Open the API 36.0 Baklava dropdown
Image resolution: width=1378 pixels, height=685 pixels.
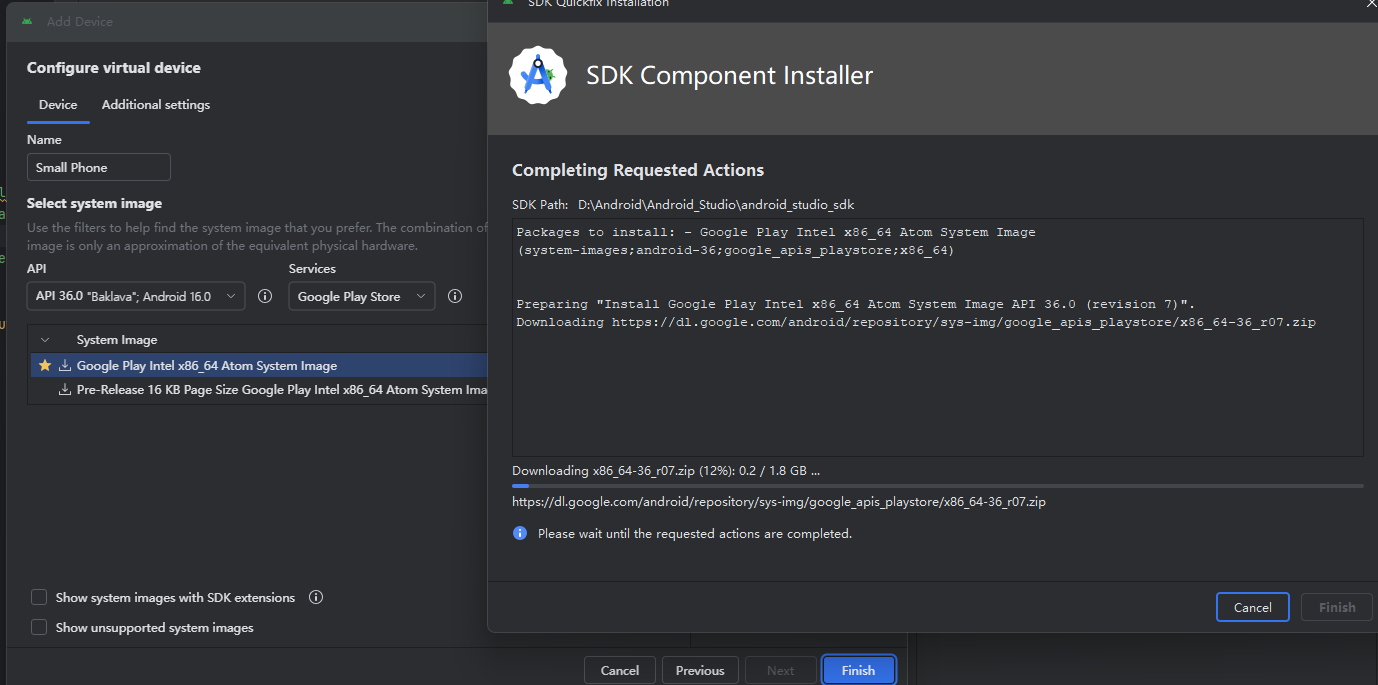(136, 296)
